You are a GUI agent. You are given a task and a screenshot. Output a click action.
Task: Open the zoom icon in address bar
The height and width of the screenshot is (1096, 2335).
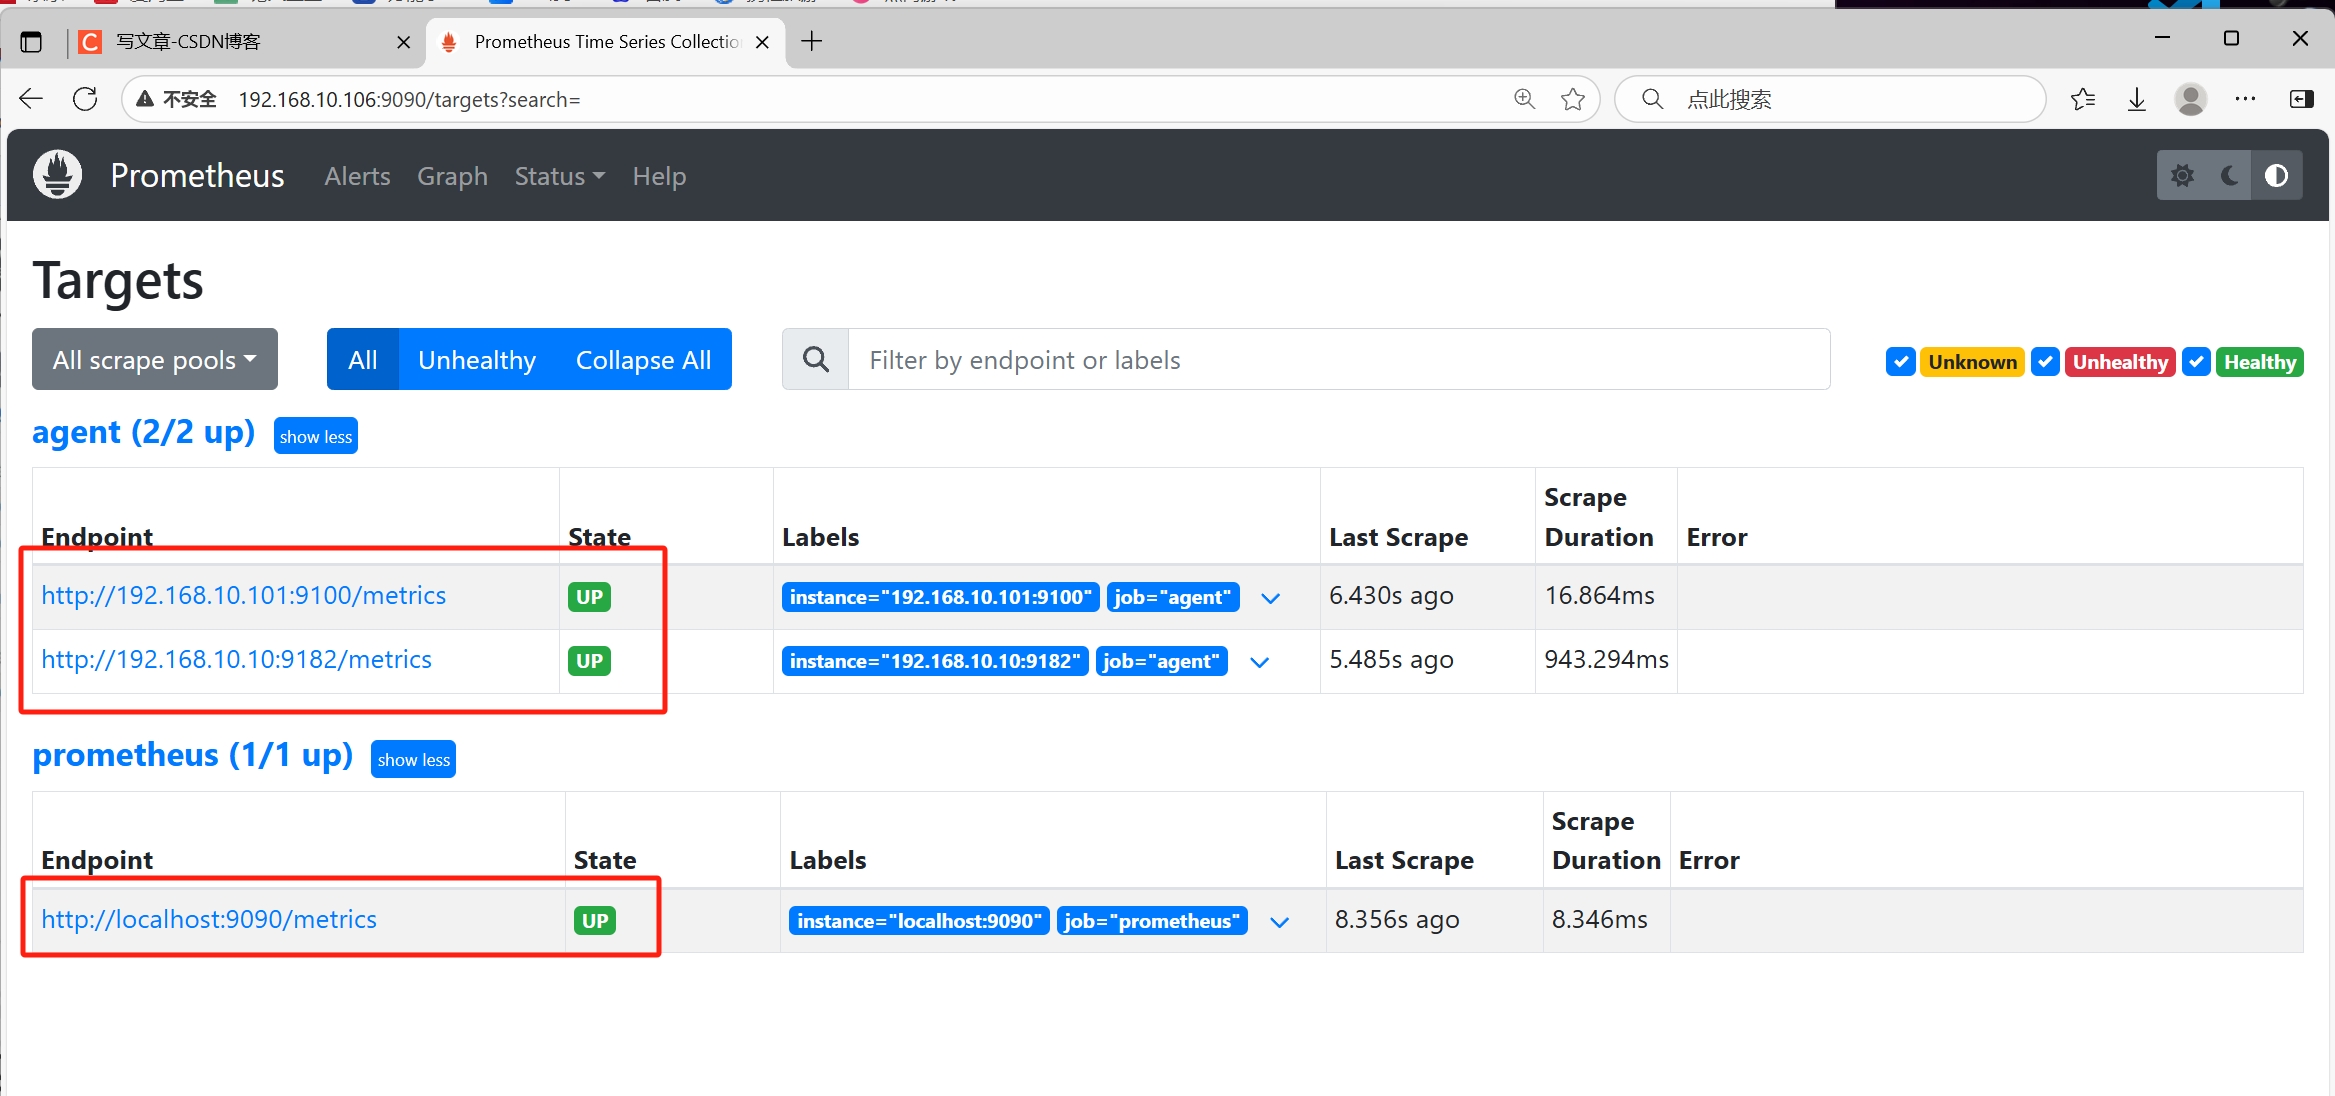point(1524,99)
